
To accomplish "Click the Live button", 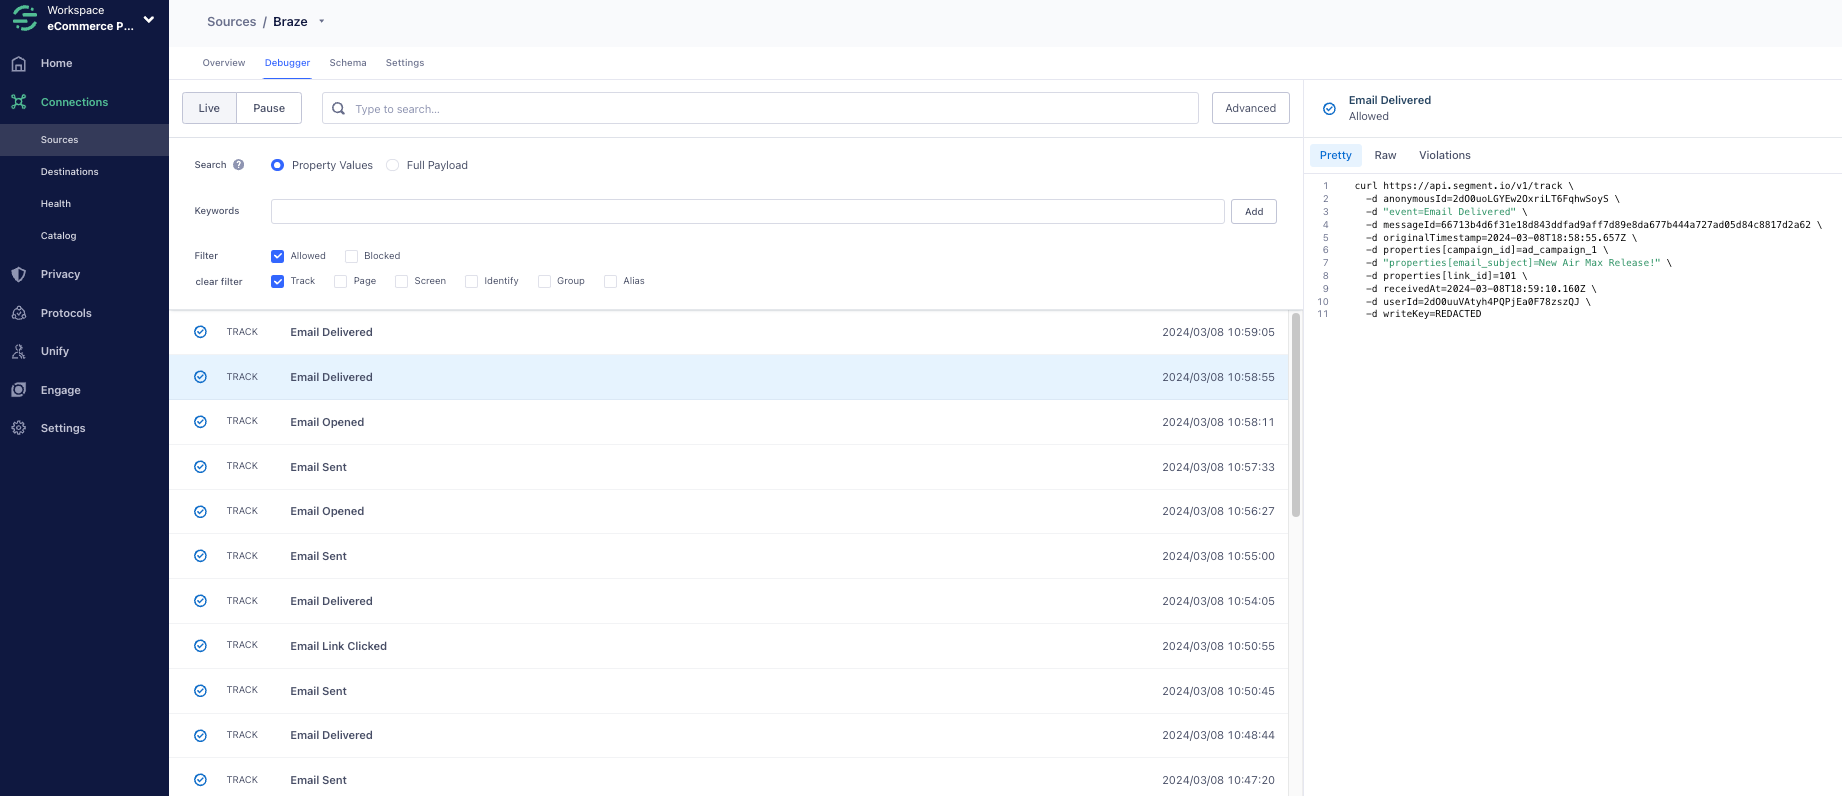I will [209, 108].
